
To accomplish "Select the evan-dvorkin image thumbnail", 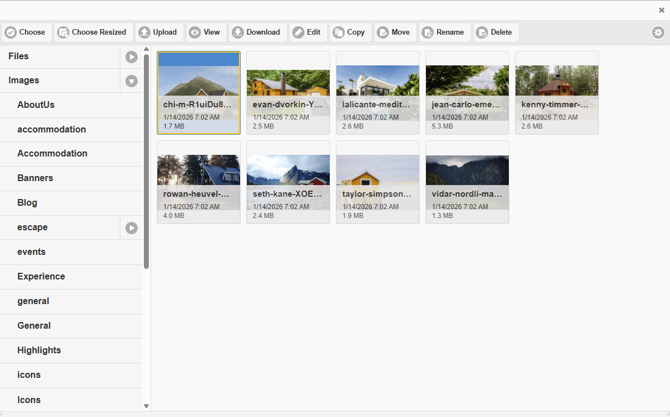I will tap(288, 93).
